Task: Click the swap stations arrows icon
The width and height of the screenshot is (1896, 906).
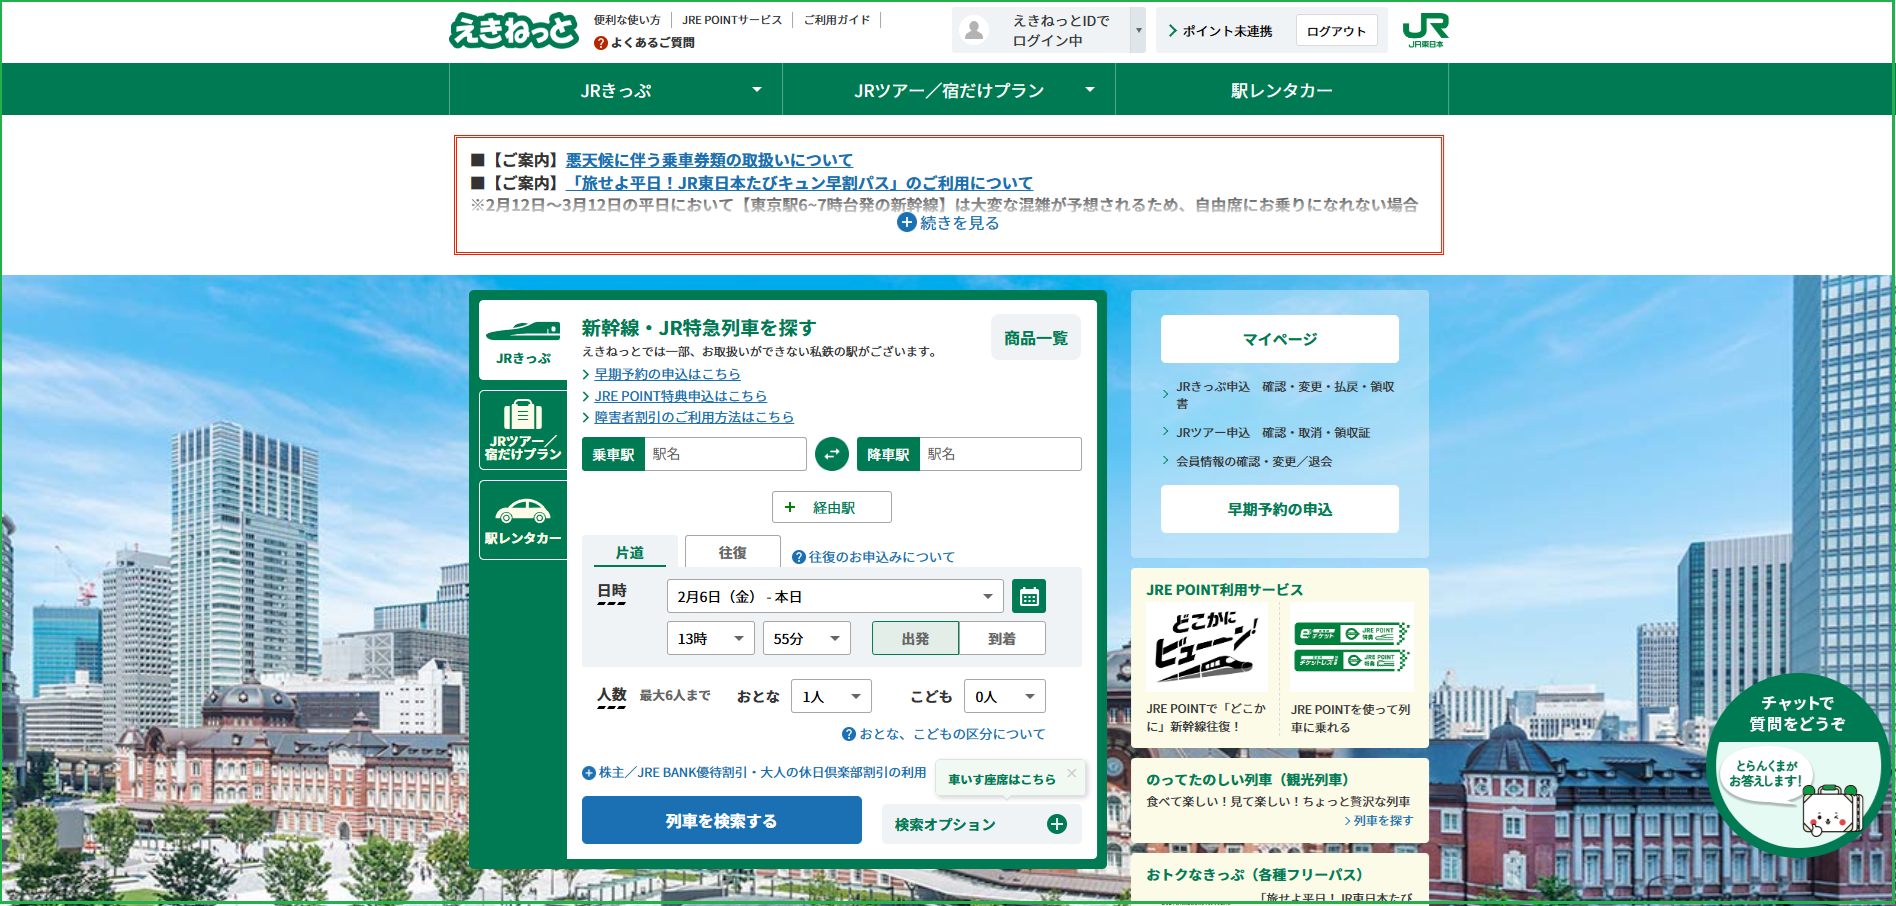Action: [831, 454]
